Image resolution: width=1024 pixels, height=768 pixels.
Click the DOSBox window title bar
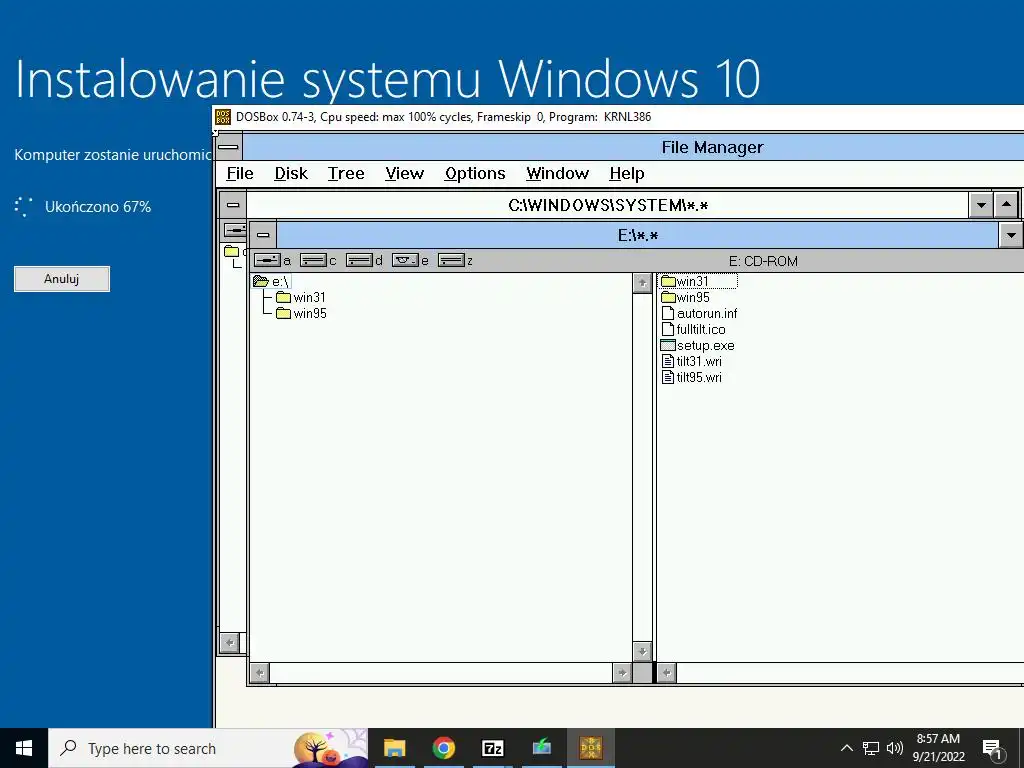[618, 118]
